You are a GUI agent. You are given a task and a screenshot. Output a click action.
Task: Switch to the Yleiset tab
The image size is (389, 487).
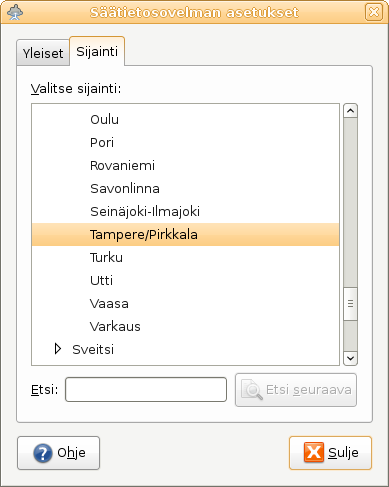[x=43, y=53]
